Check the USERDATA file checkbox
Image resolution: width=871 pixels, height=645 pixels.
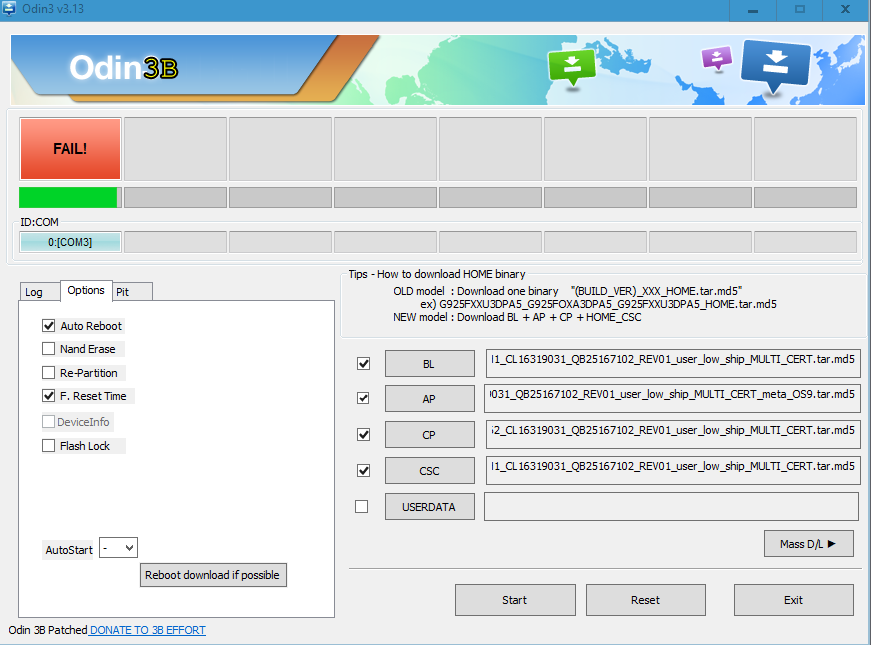pyautogui.click(x=363, y=506)
